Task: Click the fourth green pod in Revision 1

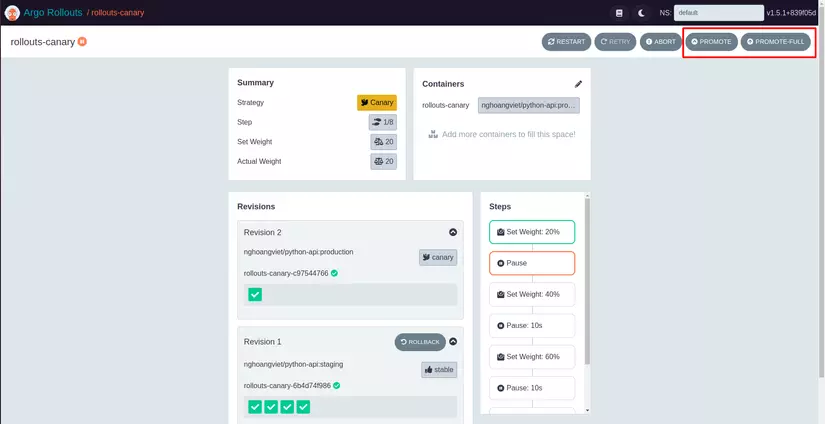Action: [303, 407]
